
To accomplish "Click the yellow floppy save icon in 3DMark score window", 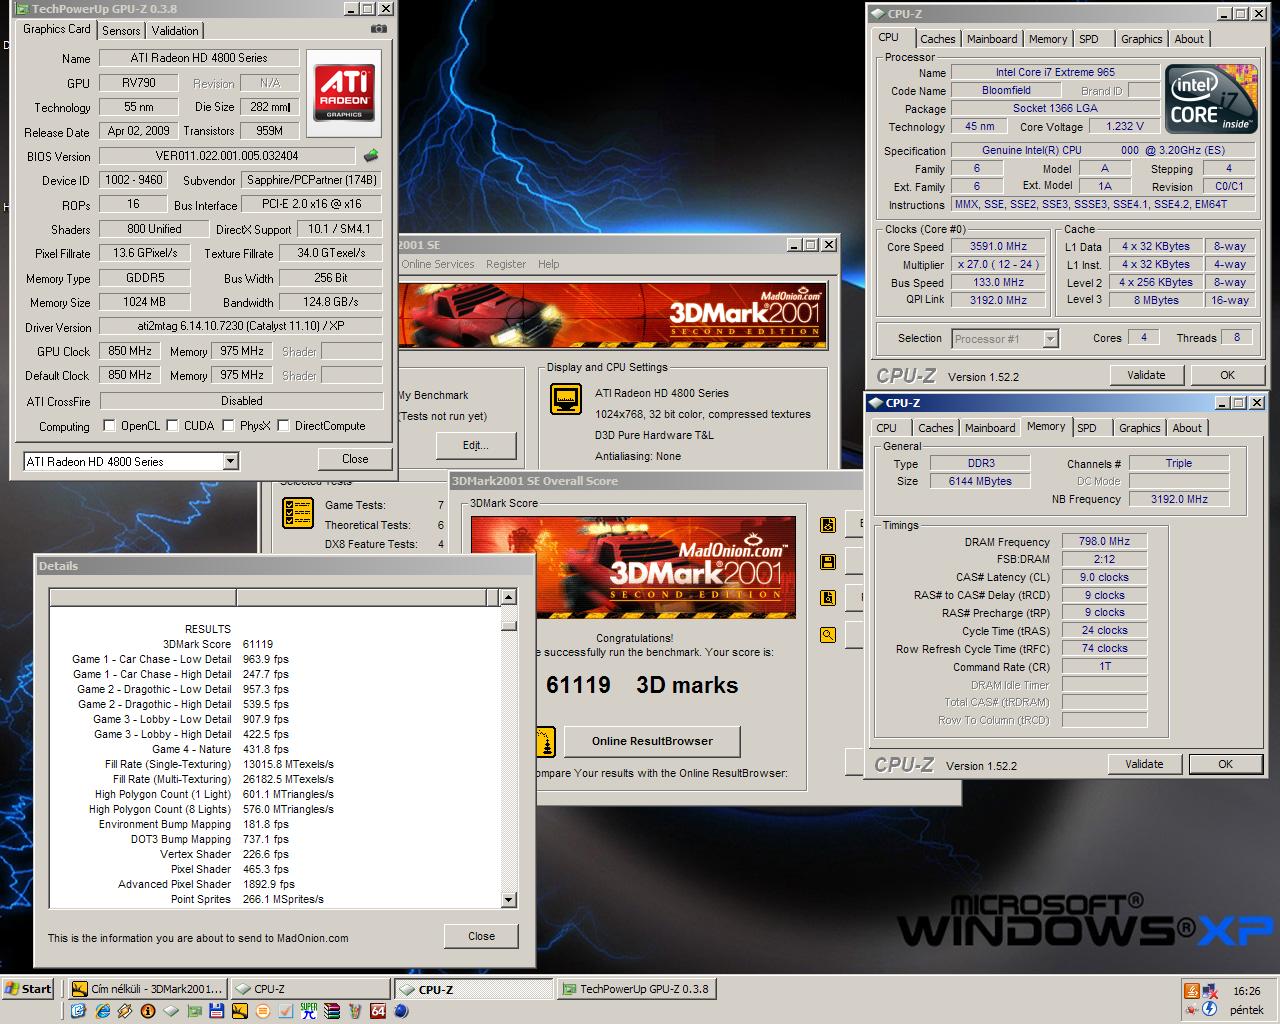I will tap(828, 562).
